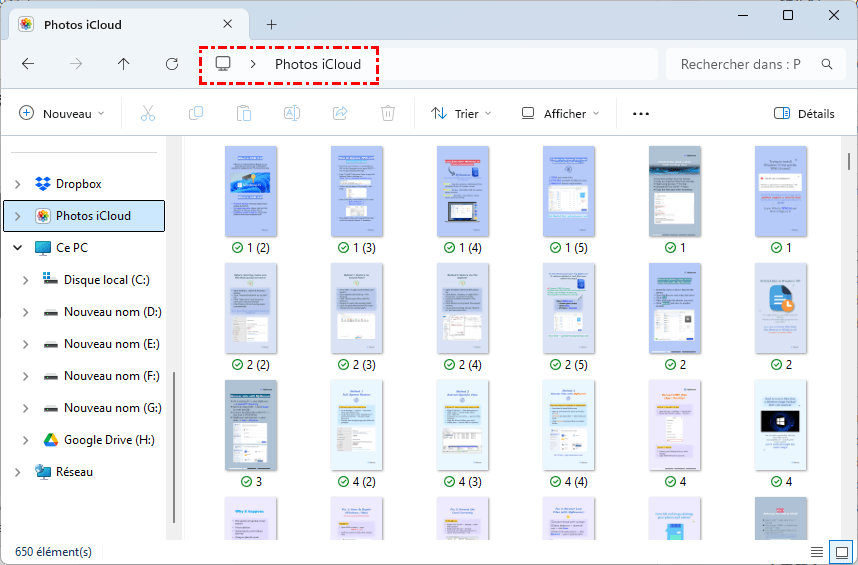
Task: Select Ce PC in the navigation pane
Action: point(72,247)
